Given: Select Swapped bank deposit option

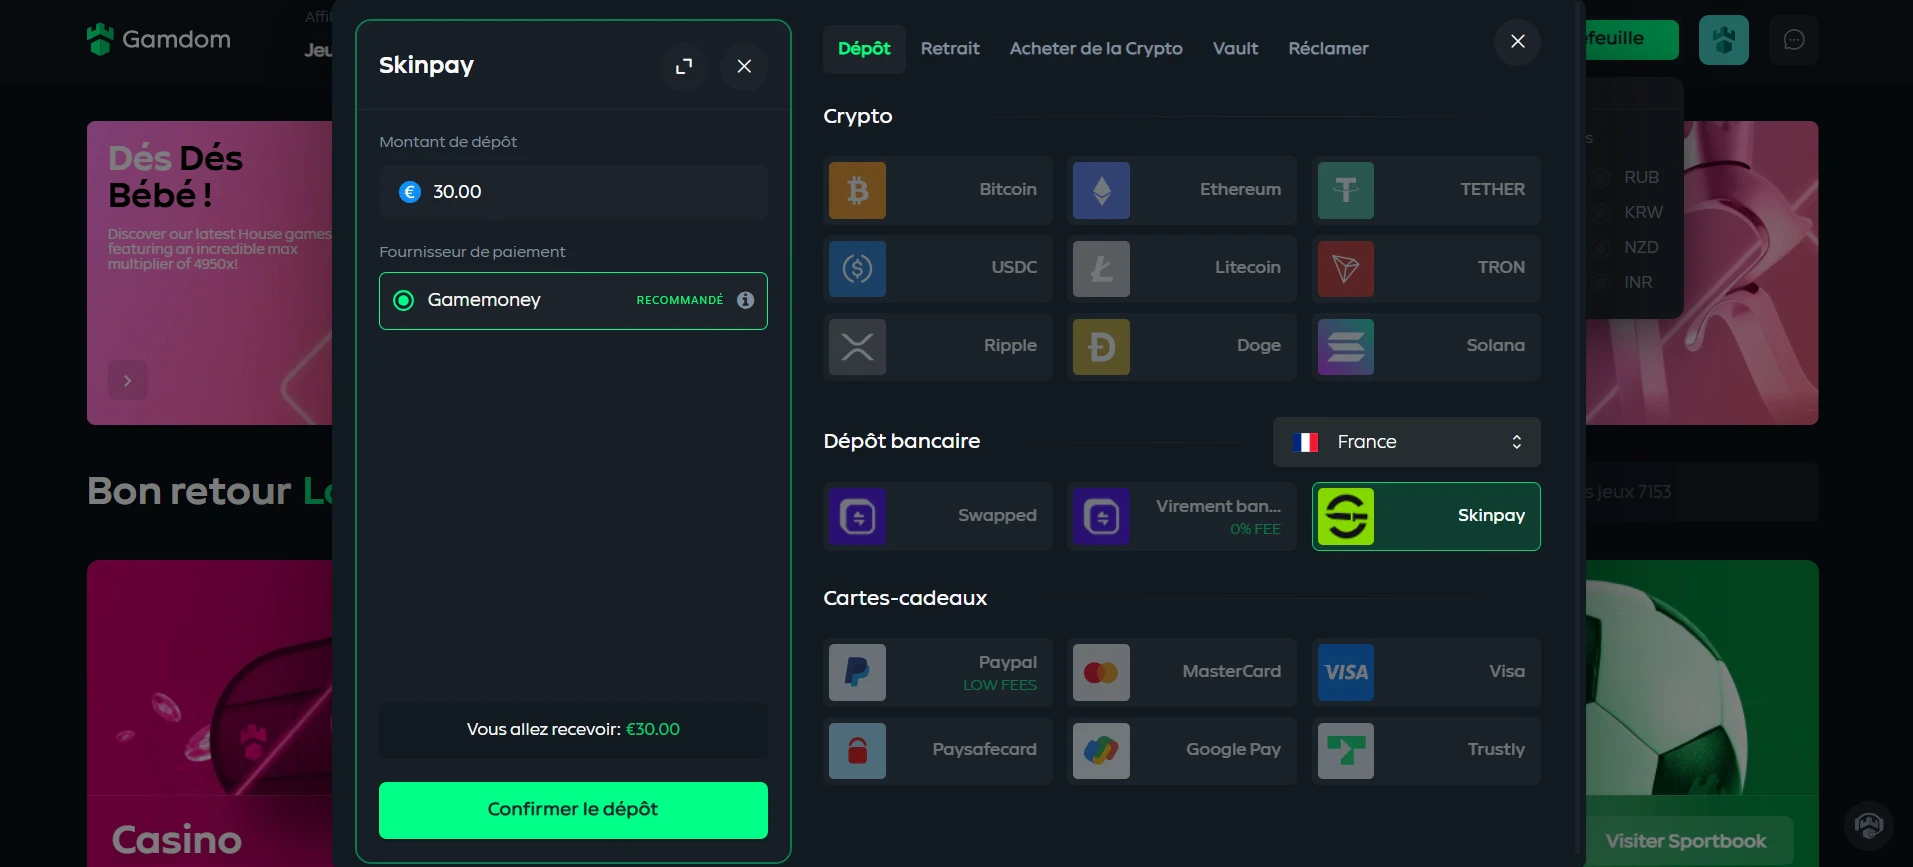Looking at the screenshot, I should tap(938, 516).
